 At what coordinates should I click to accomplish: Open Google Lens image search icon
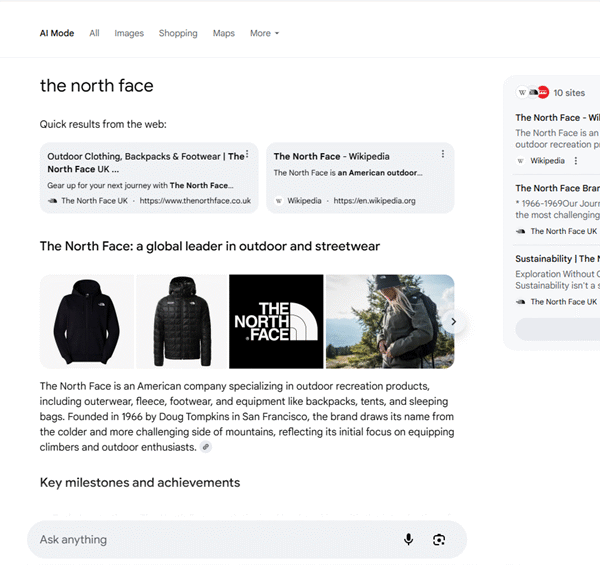[439, 540]
